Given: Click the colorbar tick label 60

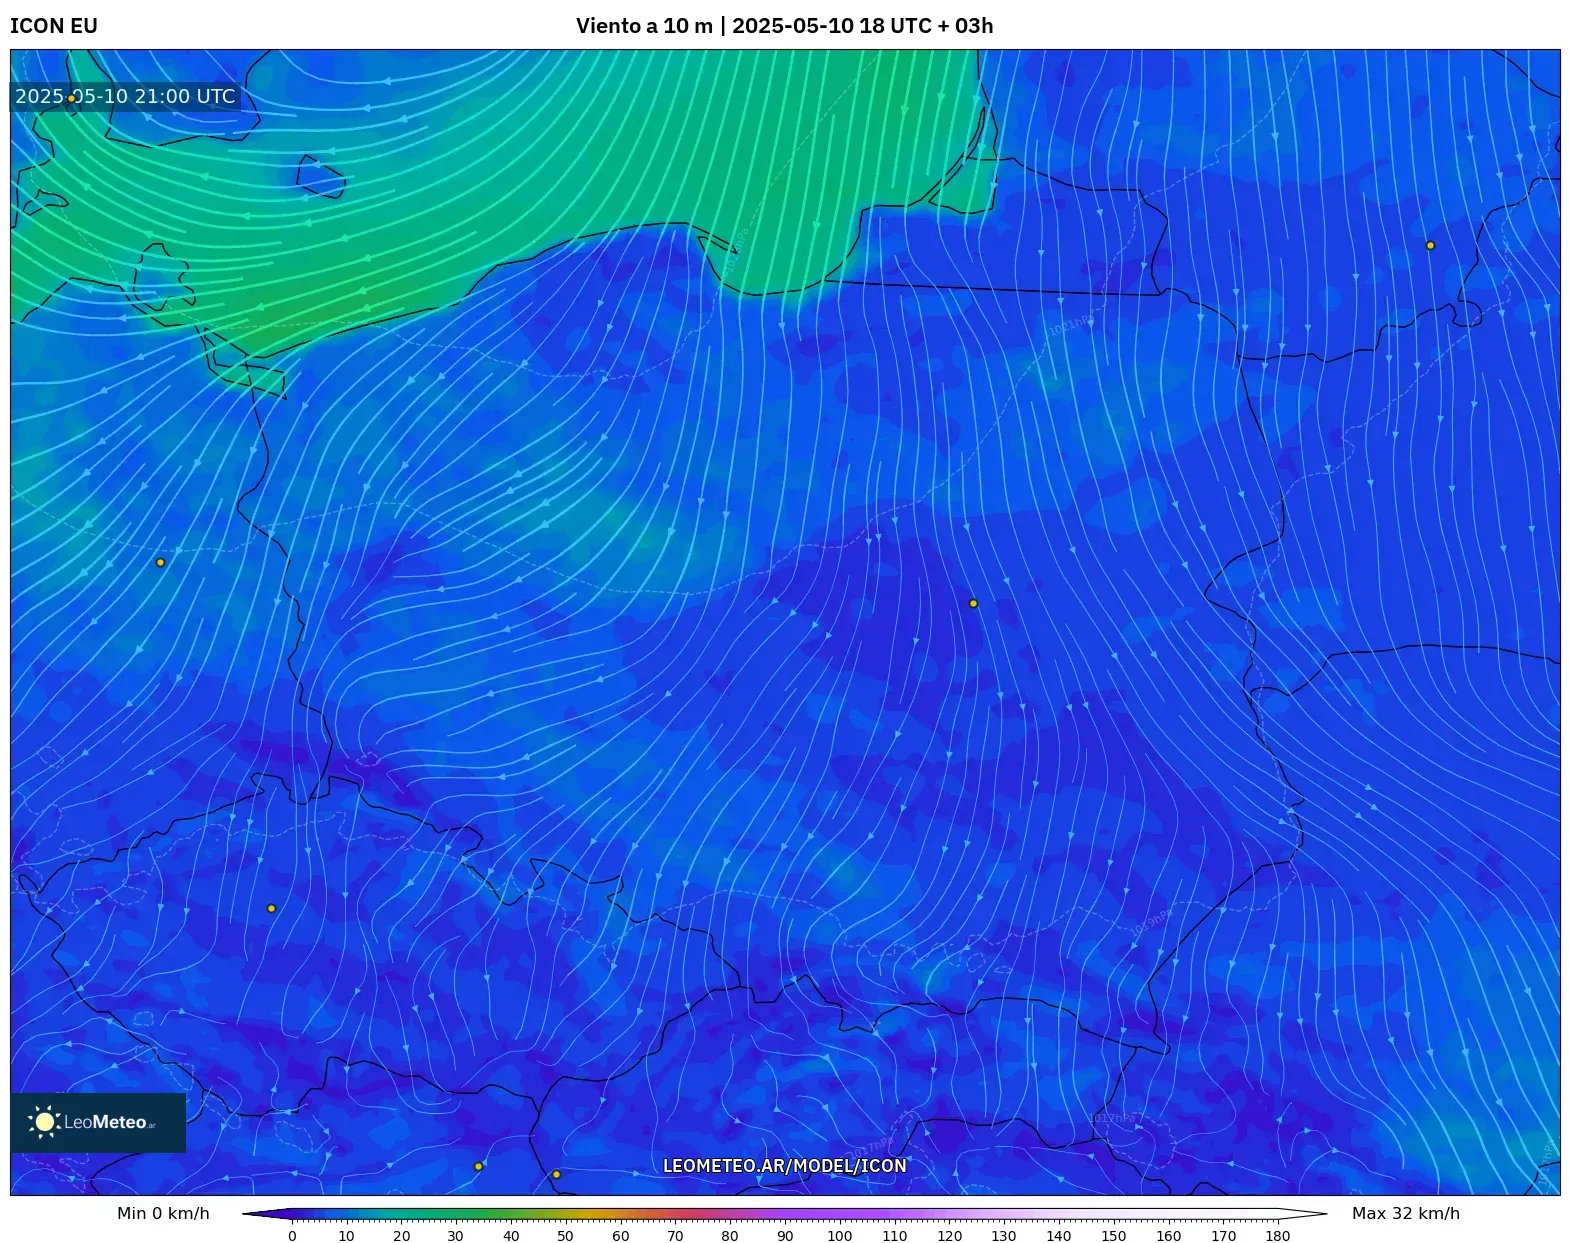Looking at the screenshot, I should click(620, 1236).
